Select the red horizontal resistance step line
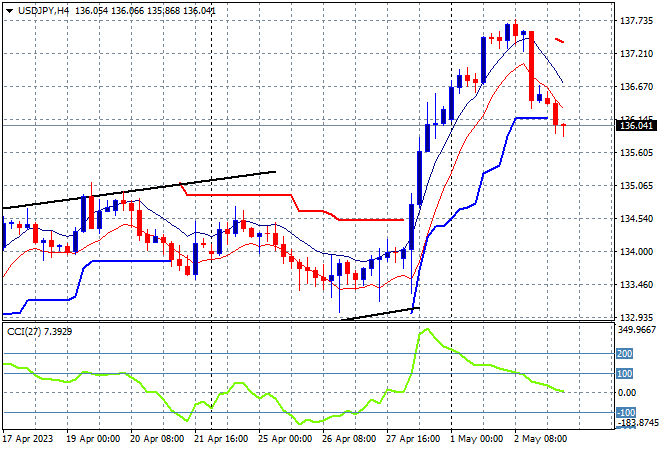The image size is (660, 450). point(292,202)
